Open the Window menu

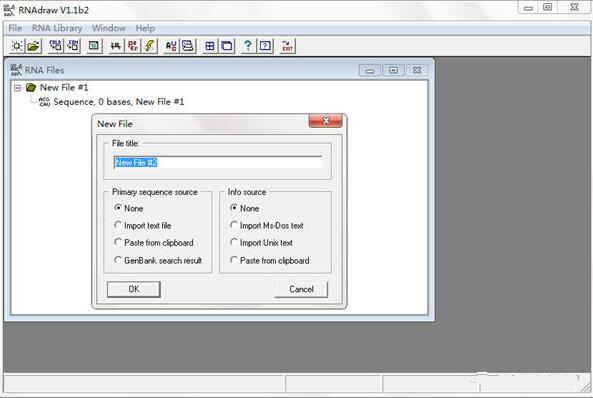(109, 28)
